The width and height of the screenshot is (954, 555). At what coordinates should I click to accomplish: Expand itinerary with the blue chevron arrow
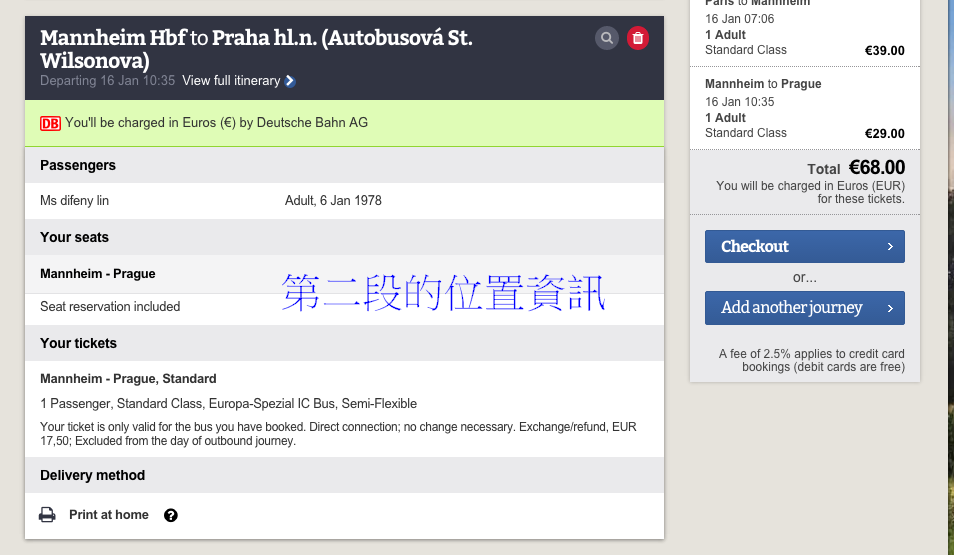pos(290,81)
